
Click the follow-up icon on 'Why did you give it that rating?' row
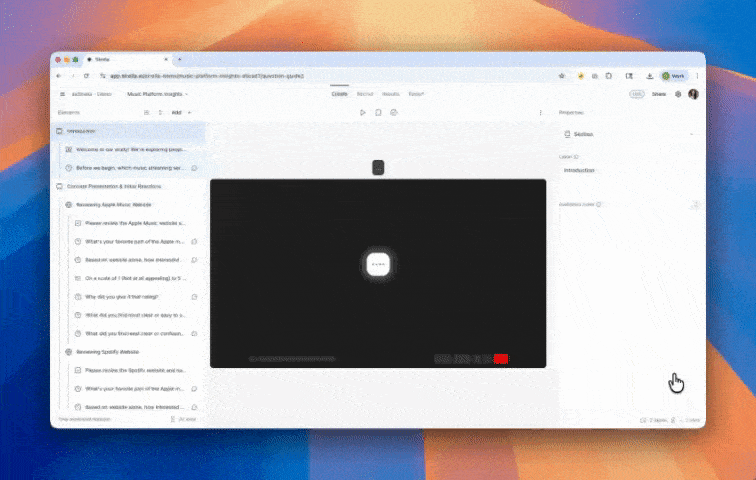point(194,297)
